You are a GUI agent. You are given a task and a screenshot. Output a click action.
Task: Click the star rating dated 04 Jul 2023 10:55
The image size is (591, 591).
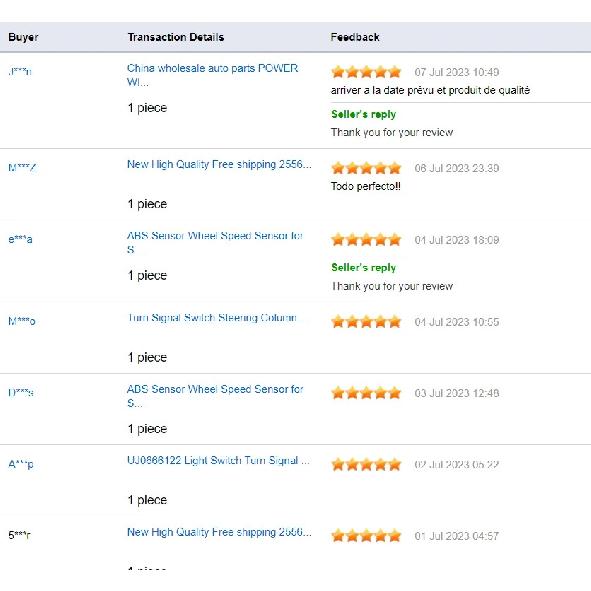[366, 322]
